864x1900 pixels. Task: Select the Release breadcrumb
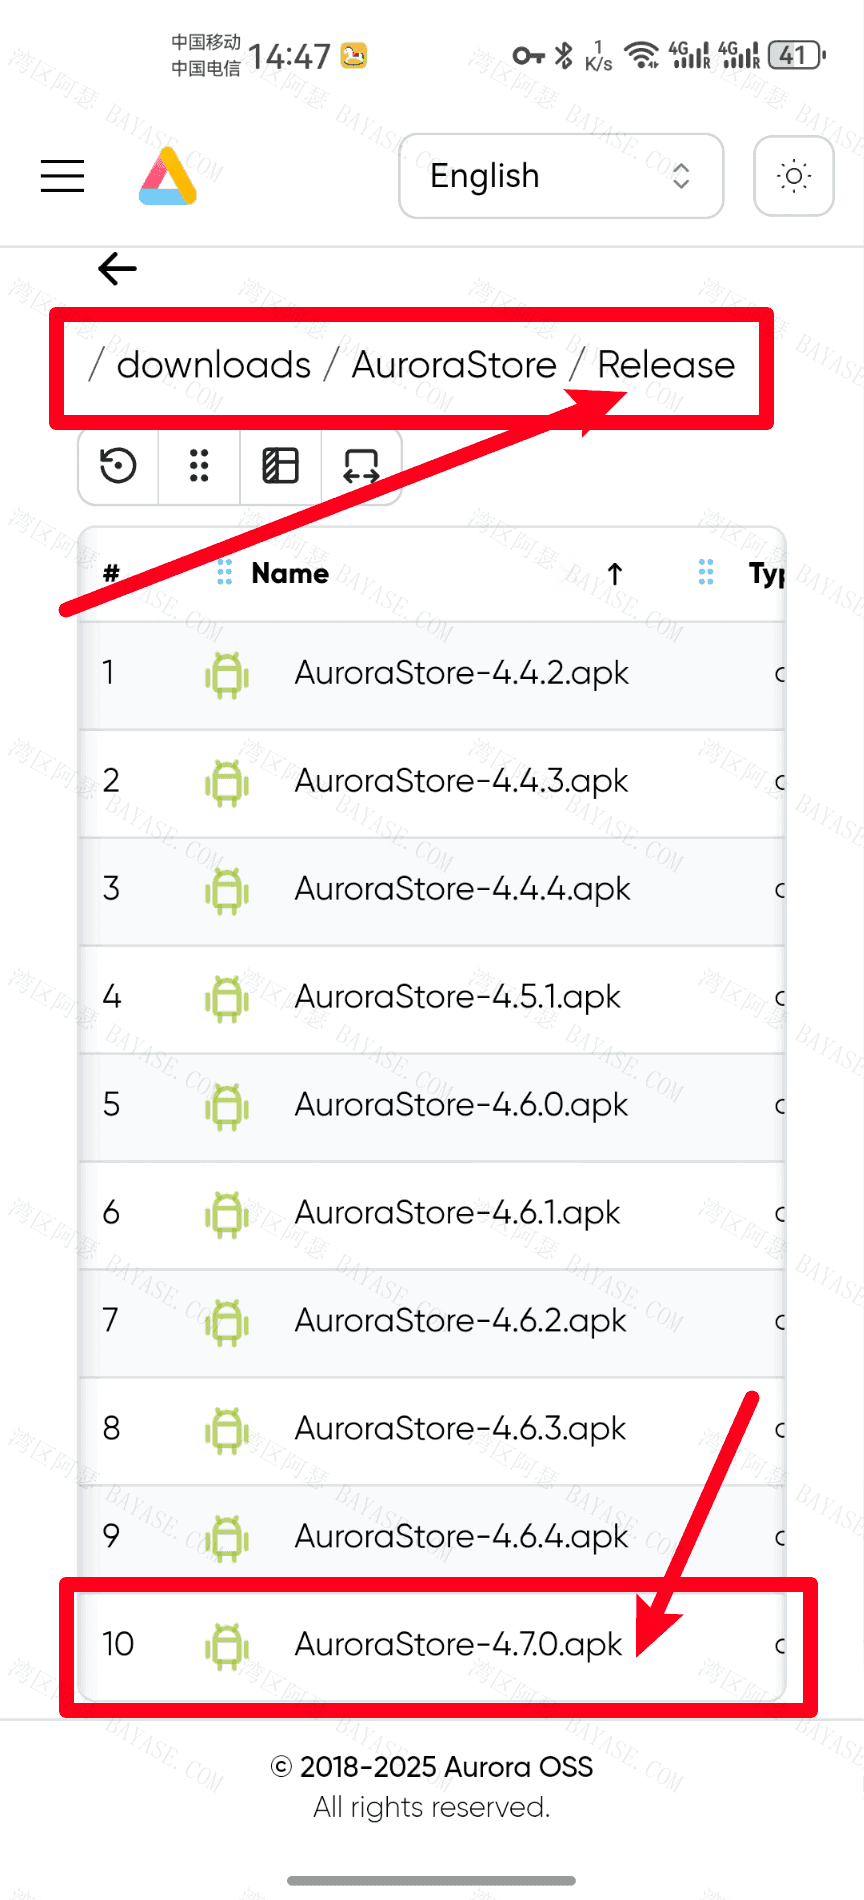click(666, 365)
